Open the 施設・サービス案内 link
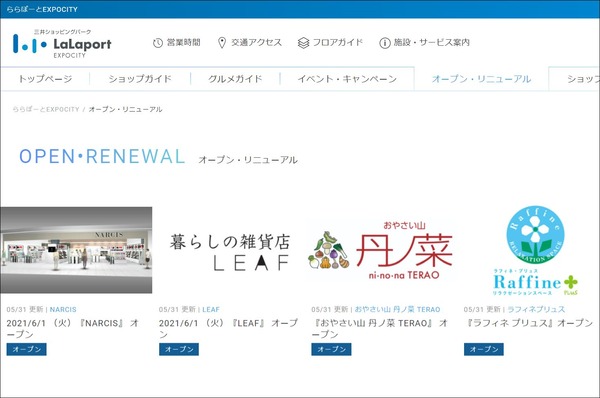The height and width of the screenshot is (398, 600). coord(432,42)
